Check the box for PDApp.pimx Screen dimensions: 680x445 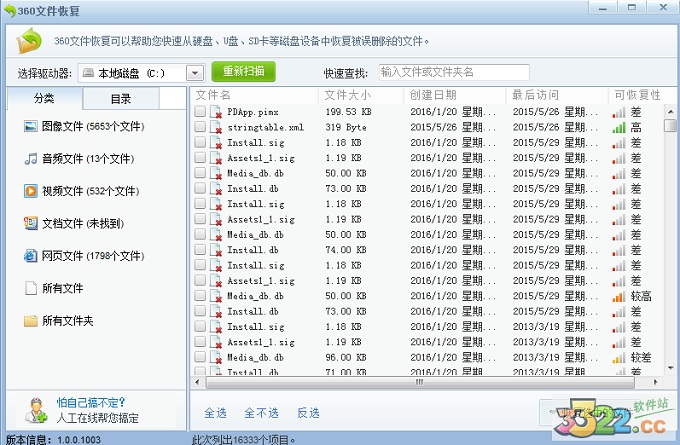[200, 111]
